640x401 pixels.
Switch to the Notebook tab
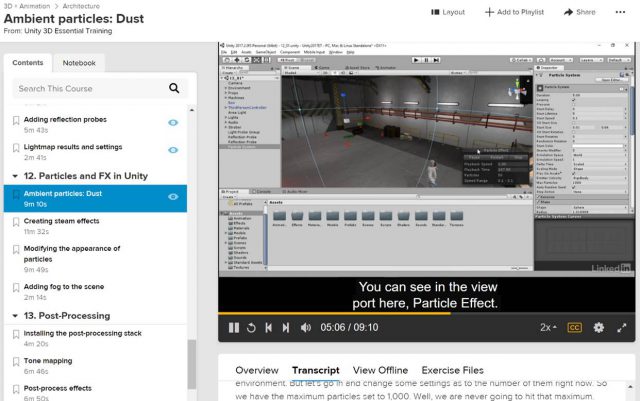coord(79,63)
